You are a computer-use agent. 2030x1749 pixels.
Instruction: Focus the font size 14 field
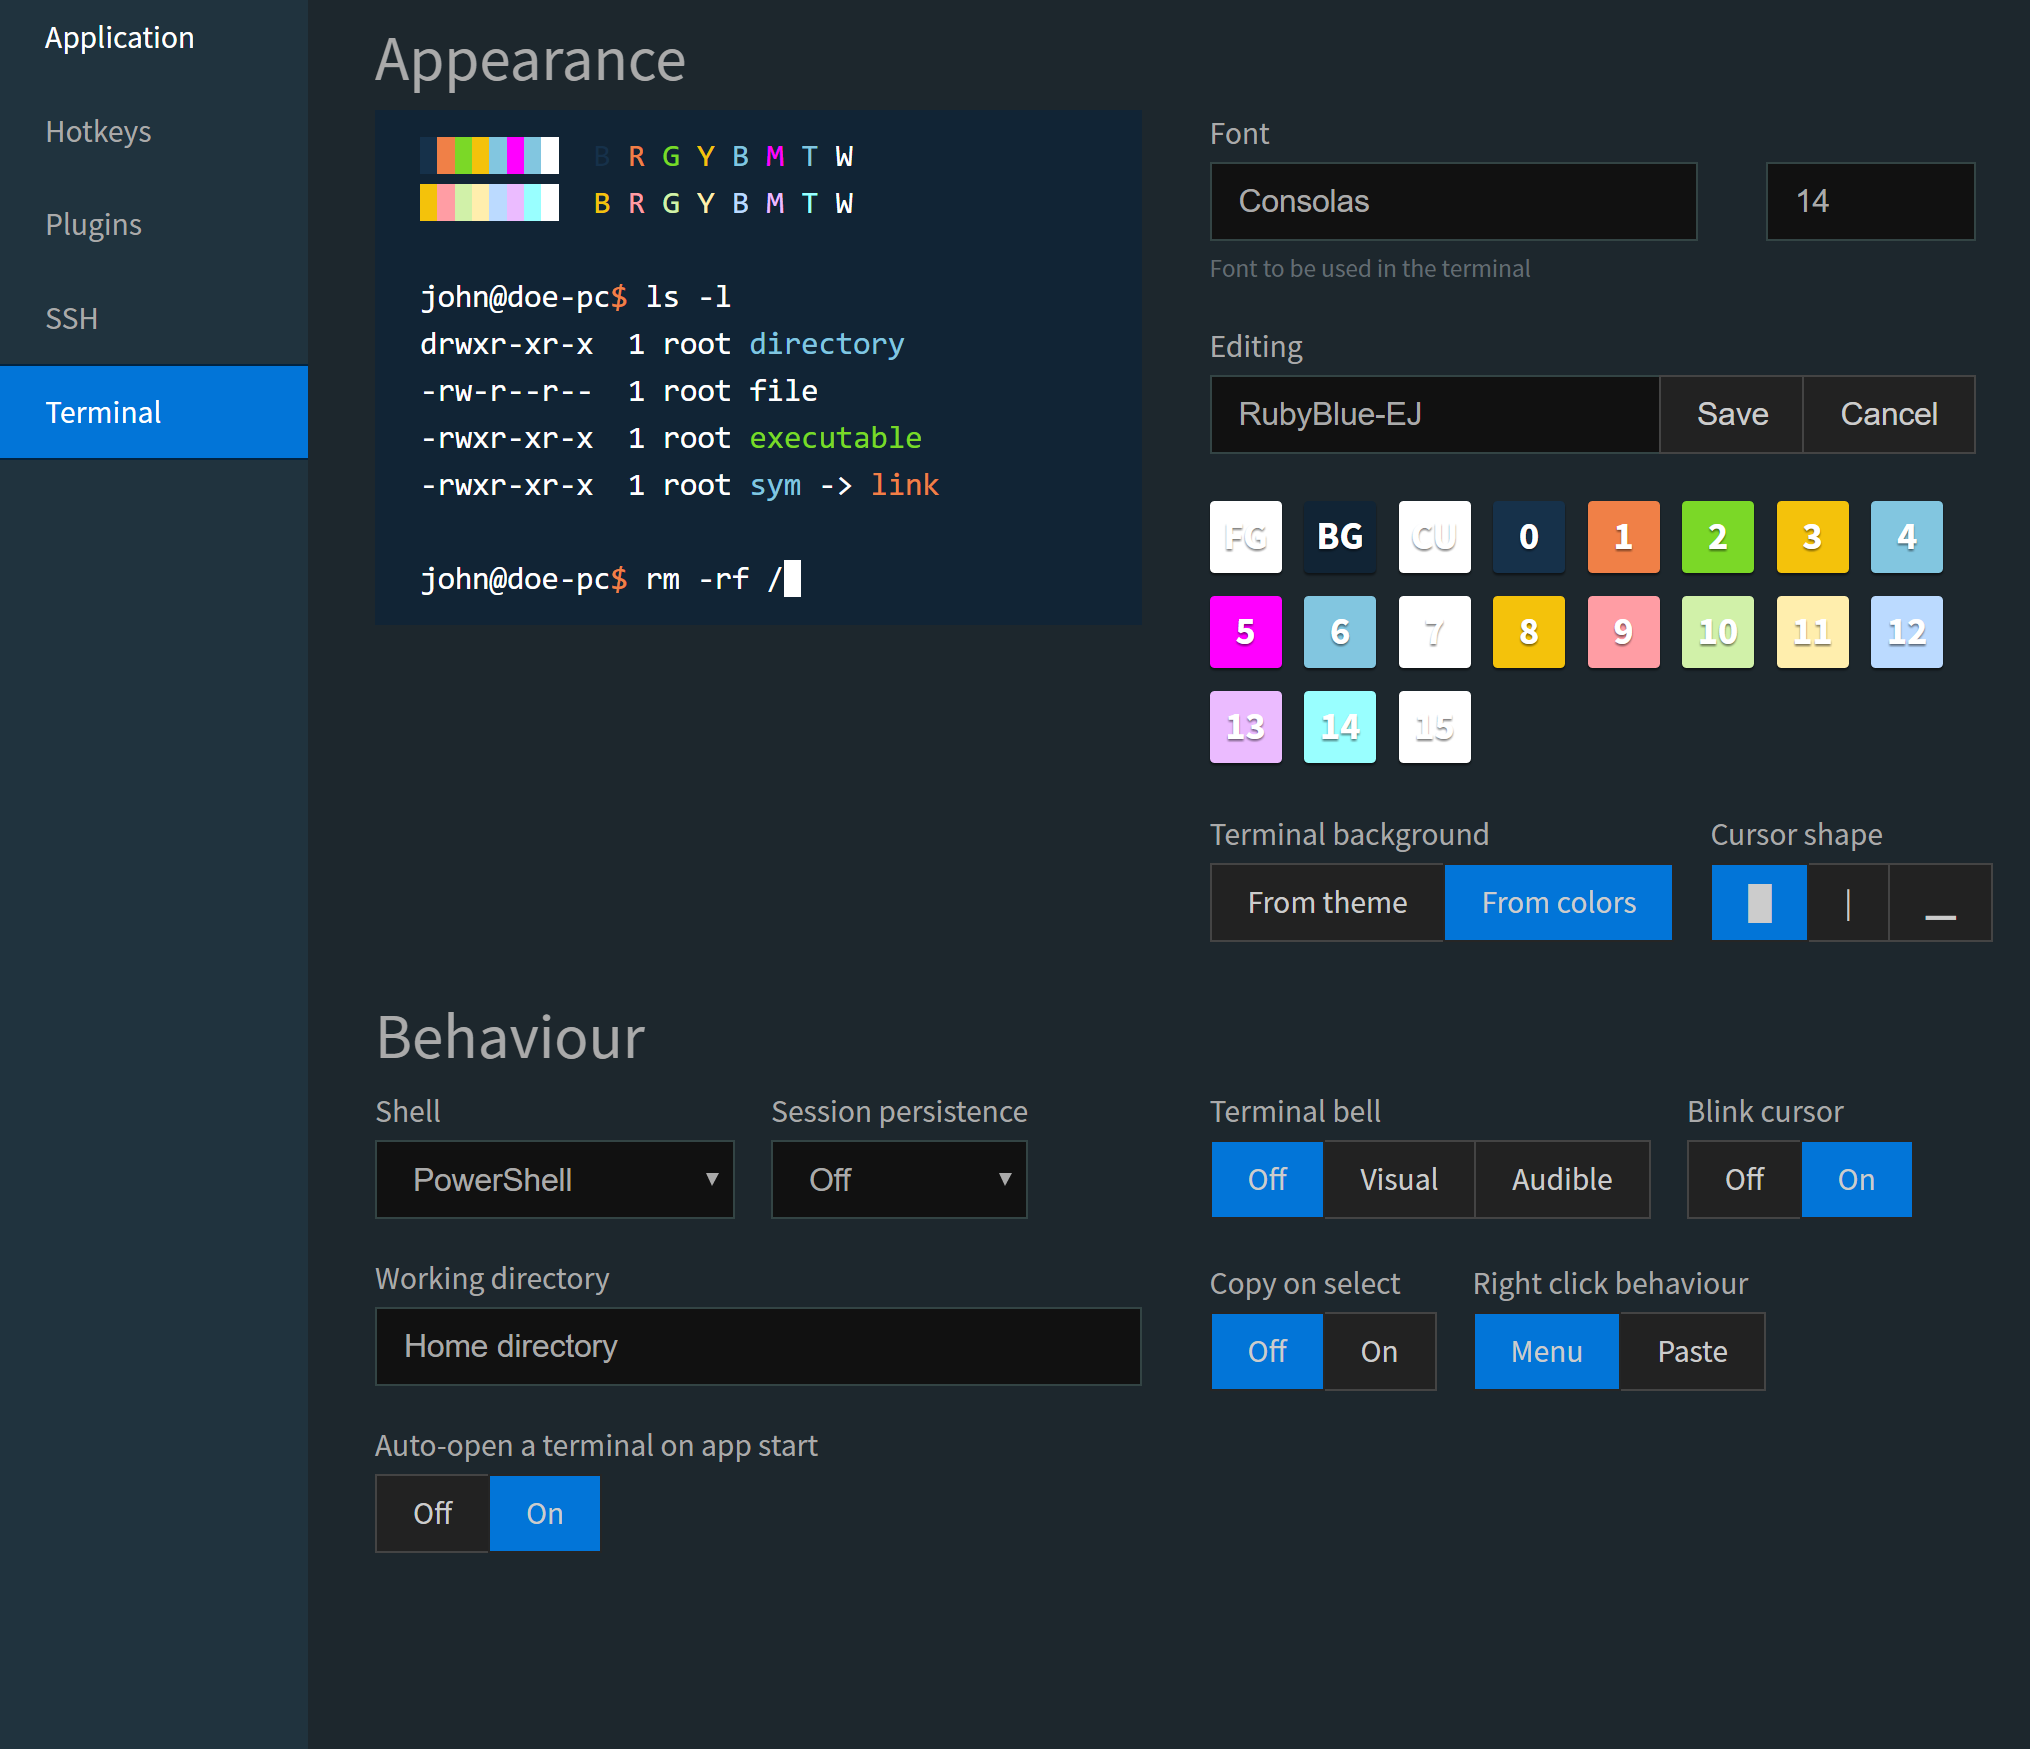coord(1870,201)
